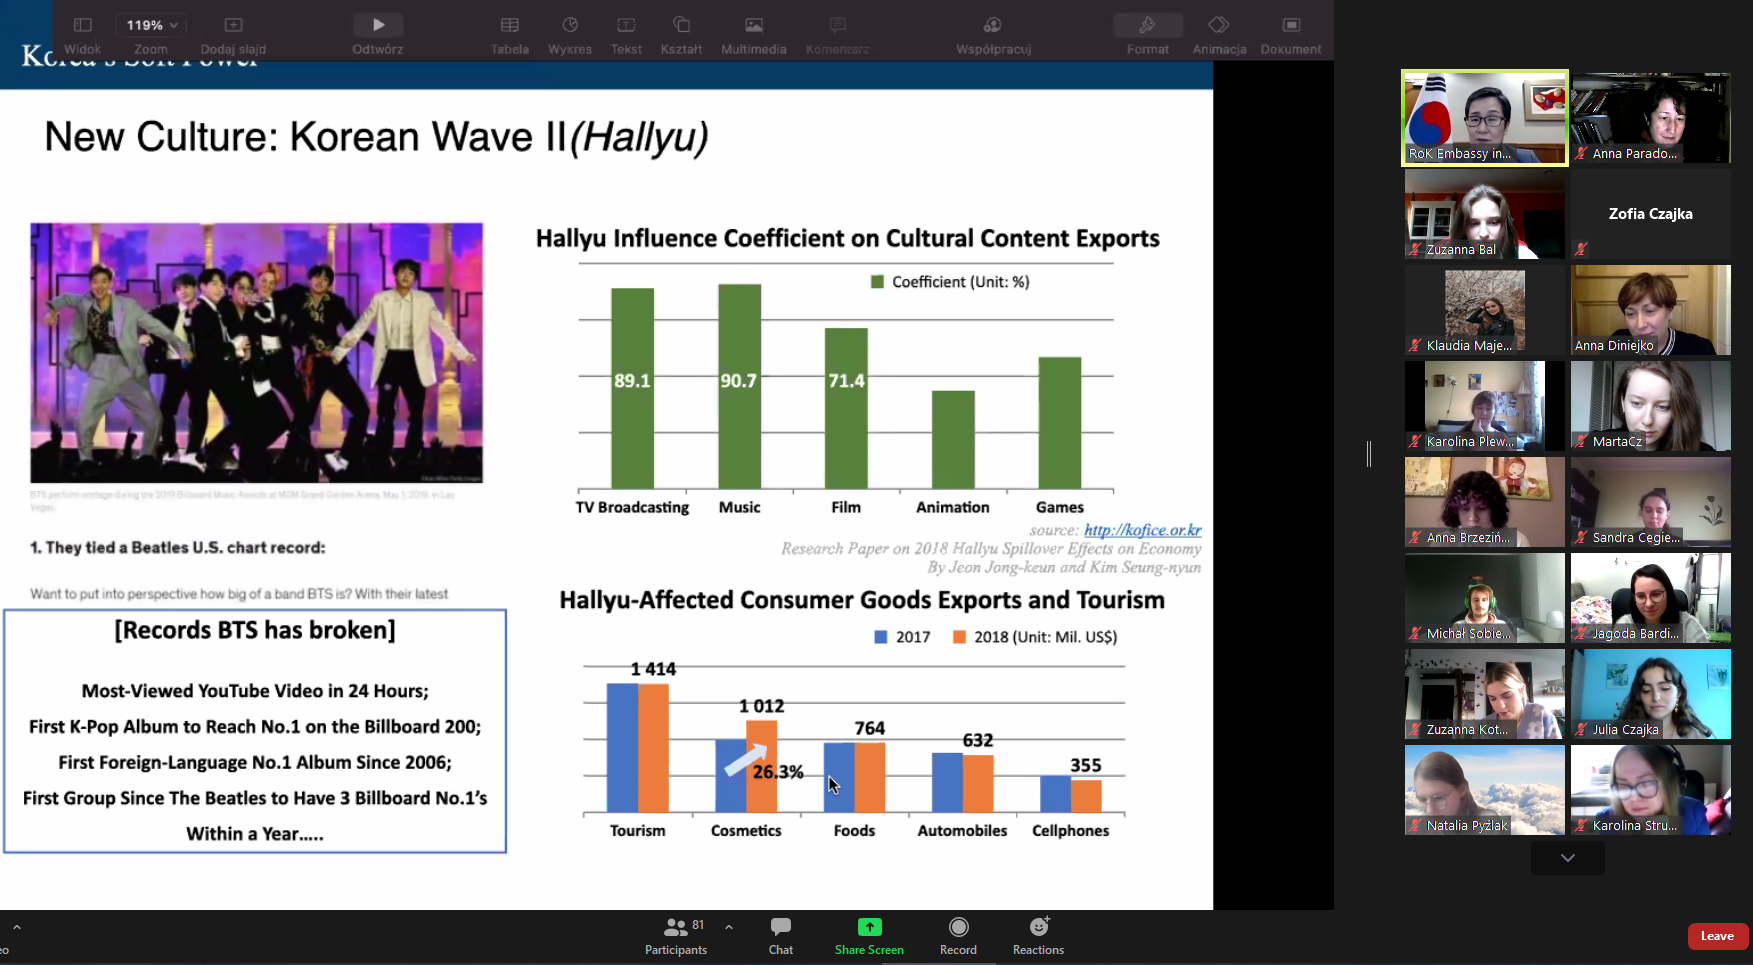The width and height of the screenshot is (1753, 965).
Task: Click MartaCz's muted microphone icon
Action: 1581,442
